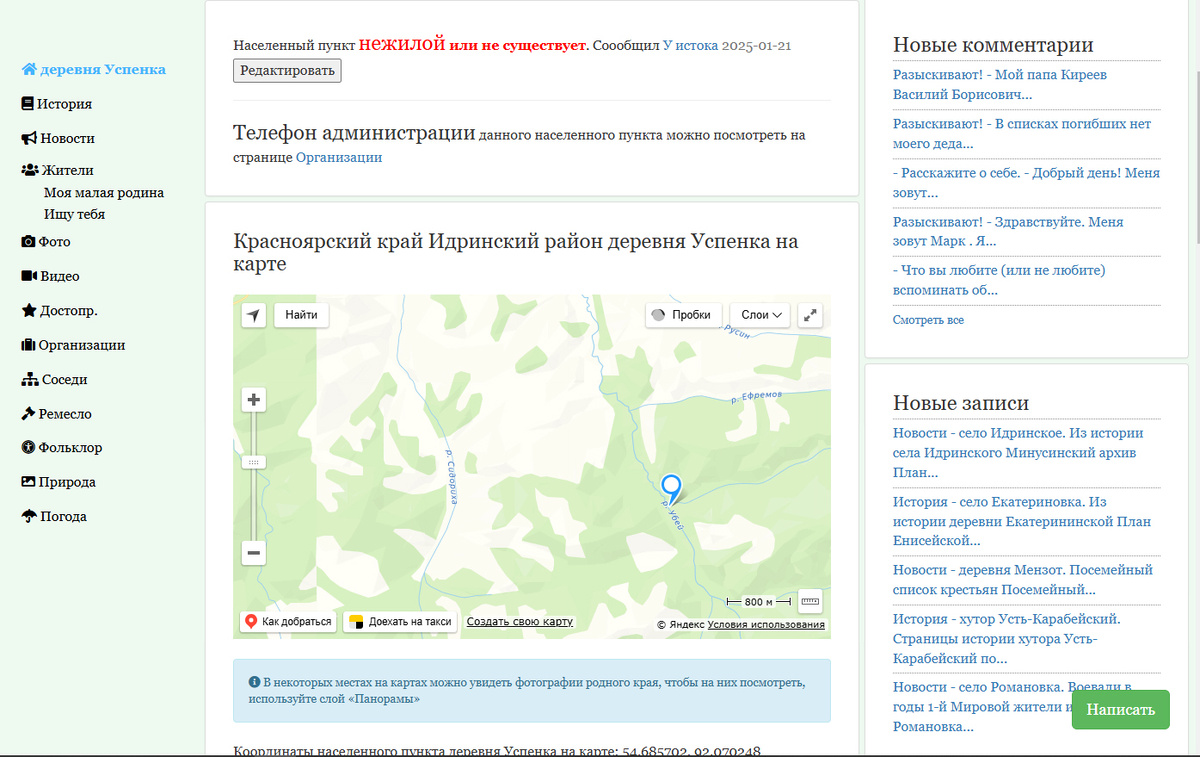This screenshot has width=1200, height=757.
Task: Open the У истока user link
Action: coord(690,46)
